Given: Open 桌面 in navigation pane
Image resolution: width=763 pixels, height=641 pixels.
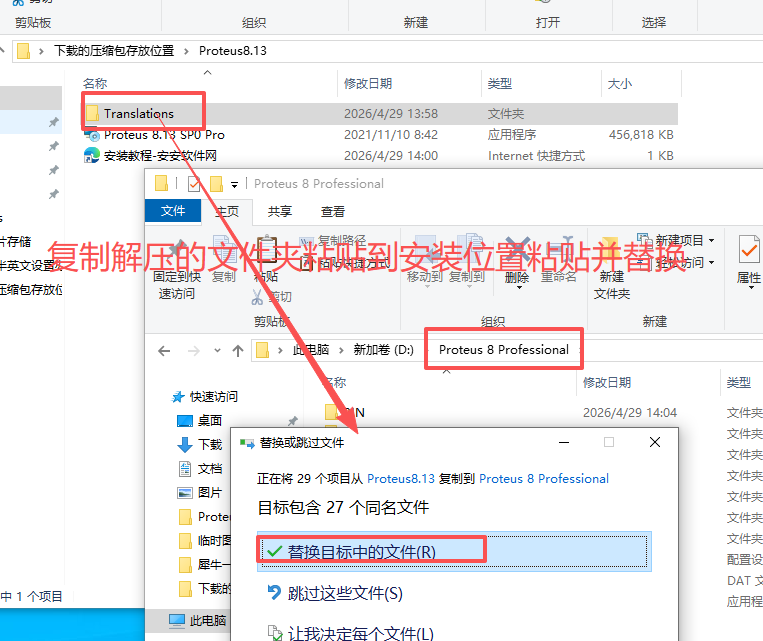Looking at the screenshot, I should coord(210,421).
